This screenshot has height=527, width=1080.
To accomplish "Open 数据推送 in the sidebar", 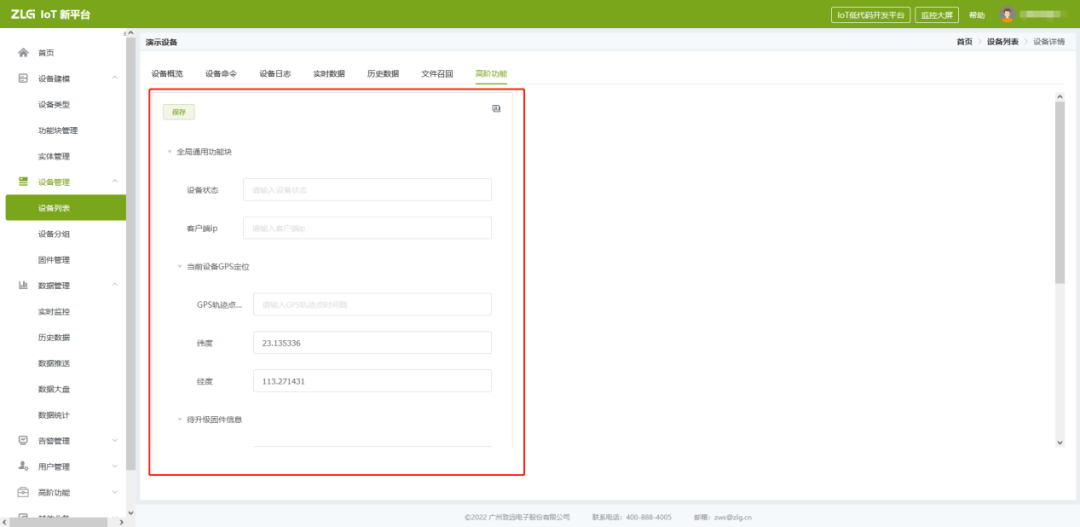I will click(x=54, y=363).
